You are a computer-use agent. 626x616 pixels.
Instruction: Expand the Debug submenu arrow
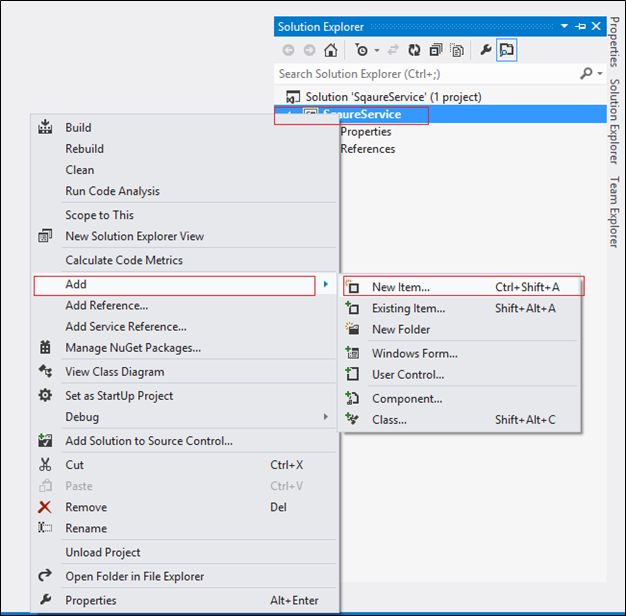tap(326, 417)
